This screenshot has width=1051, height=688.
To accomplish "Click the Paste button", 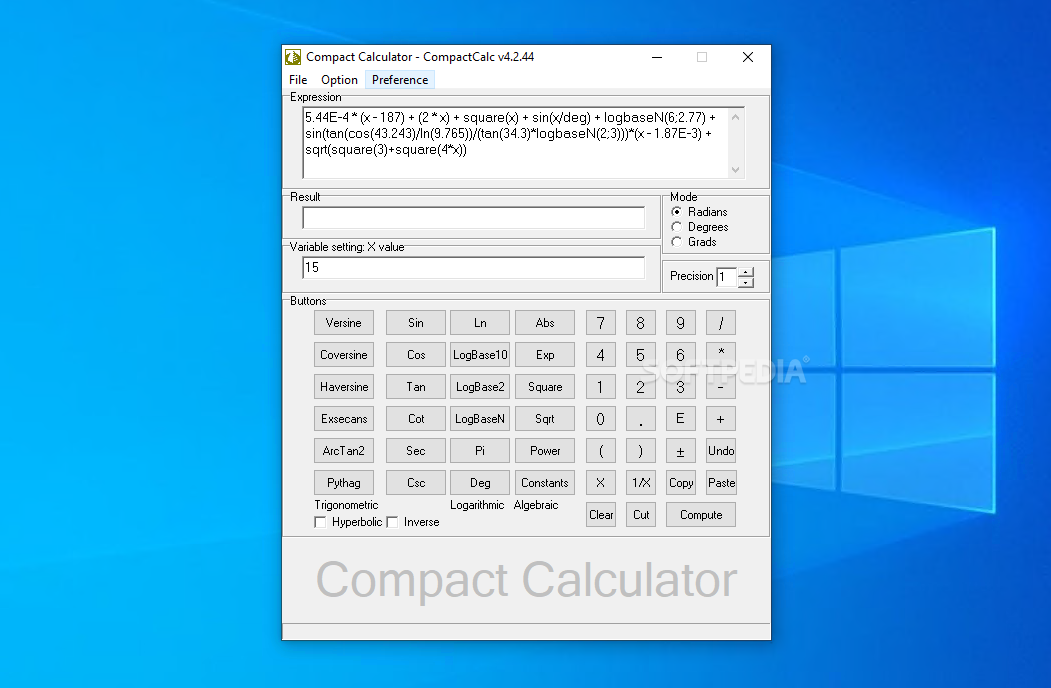I will [721, 483].
